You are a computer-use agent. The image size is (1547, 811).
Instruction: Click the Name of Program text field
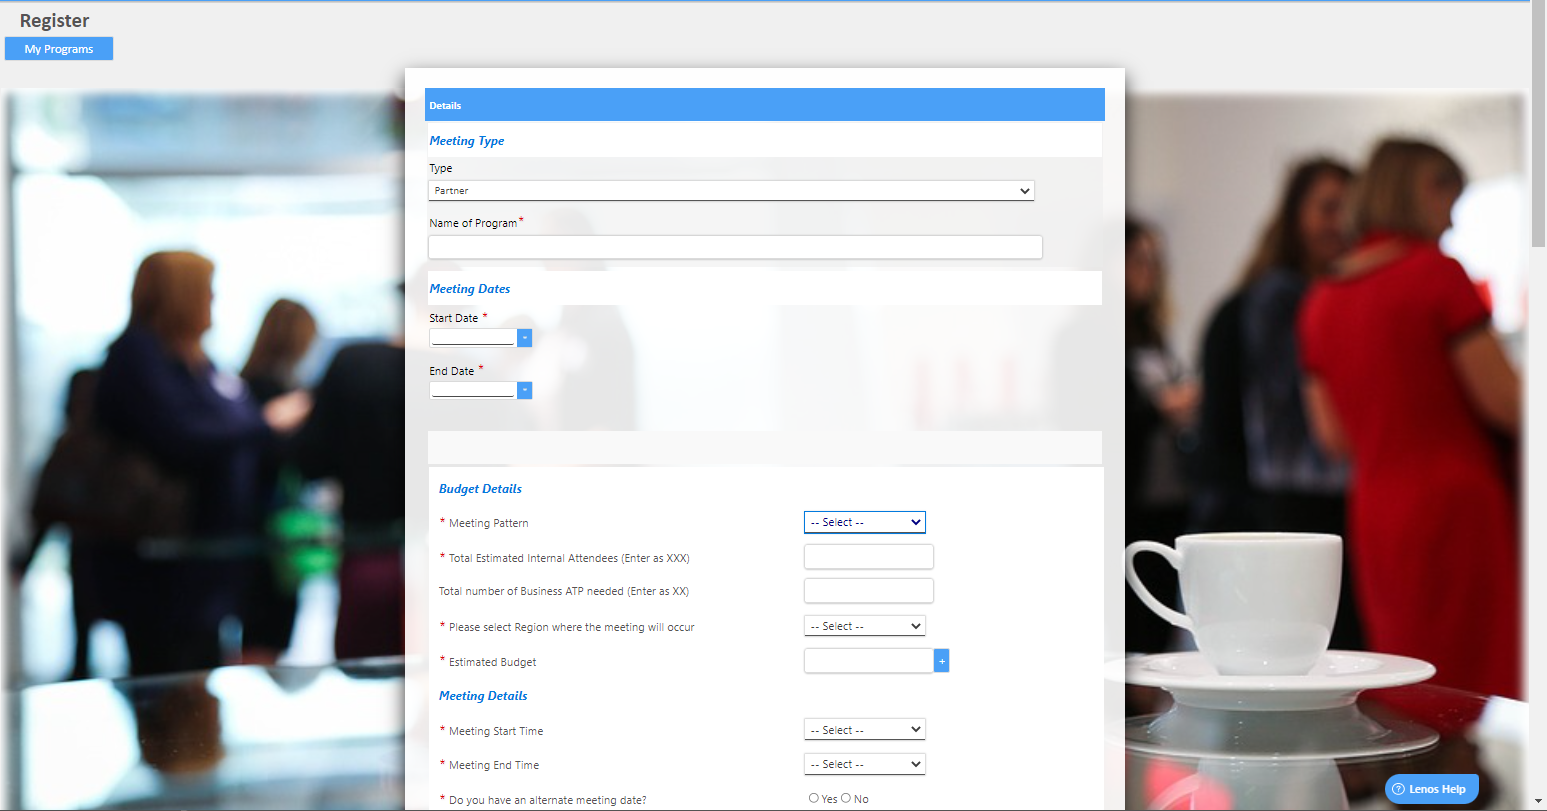point(735,247)
